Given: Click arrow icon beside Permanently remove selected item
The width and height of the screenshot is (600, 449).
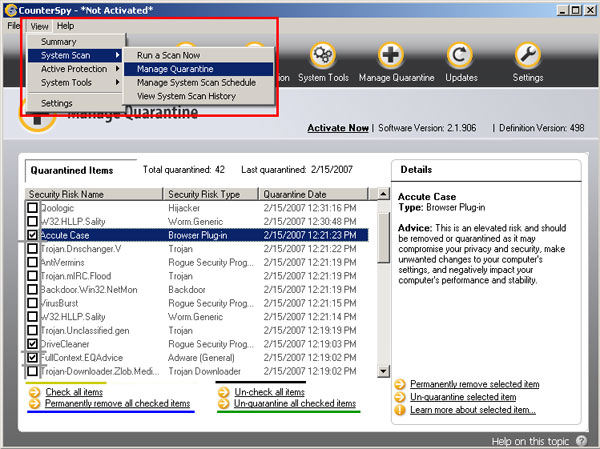Looking at the screenshot, I should 399,384.
